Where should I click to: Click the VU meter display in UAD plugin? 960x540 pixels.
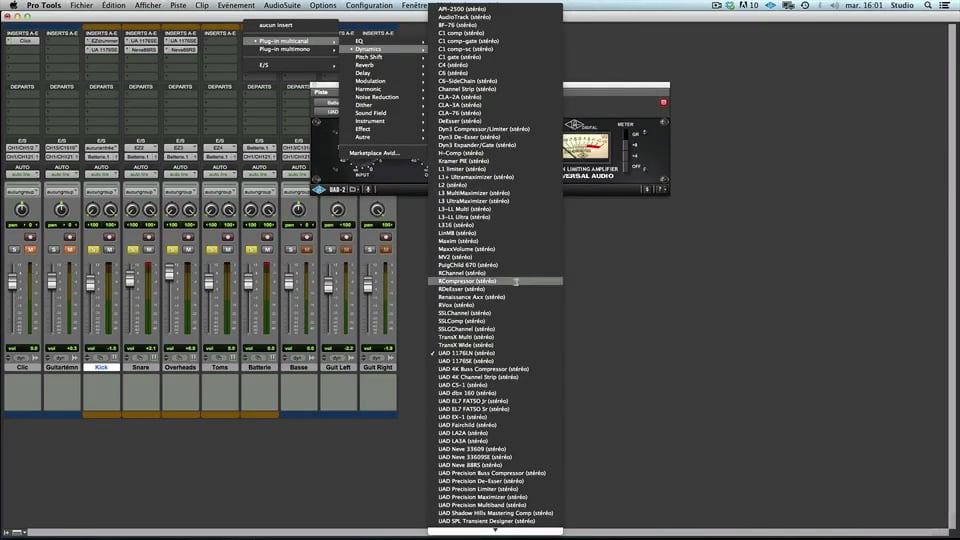586,146
